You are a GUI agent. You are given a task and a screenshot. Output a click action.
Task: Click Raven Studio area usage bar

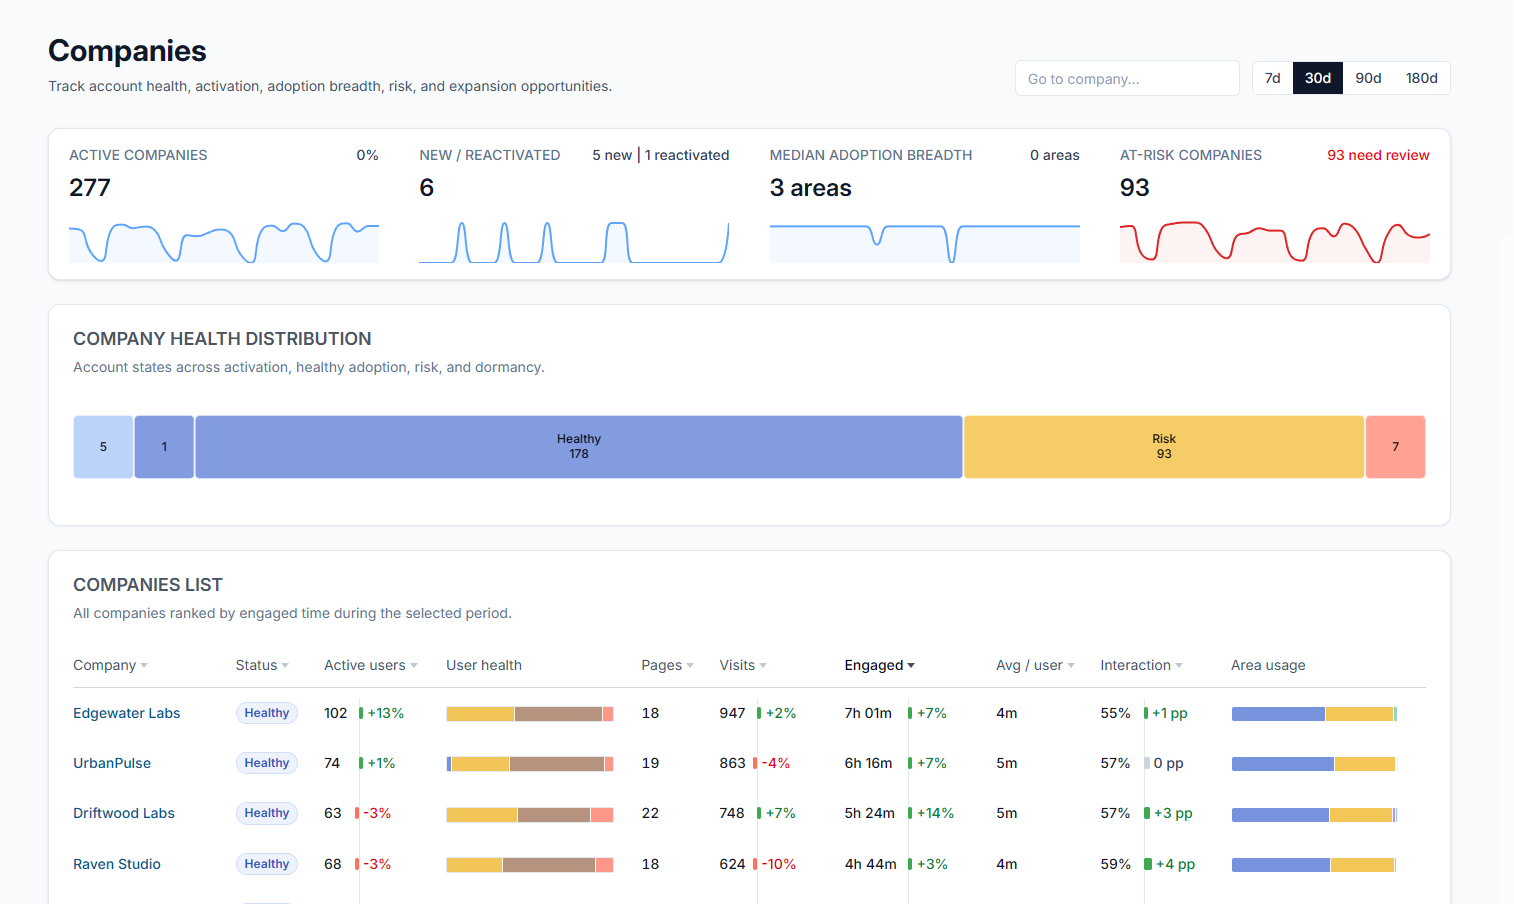[x=1314, y=864]
